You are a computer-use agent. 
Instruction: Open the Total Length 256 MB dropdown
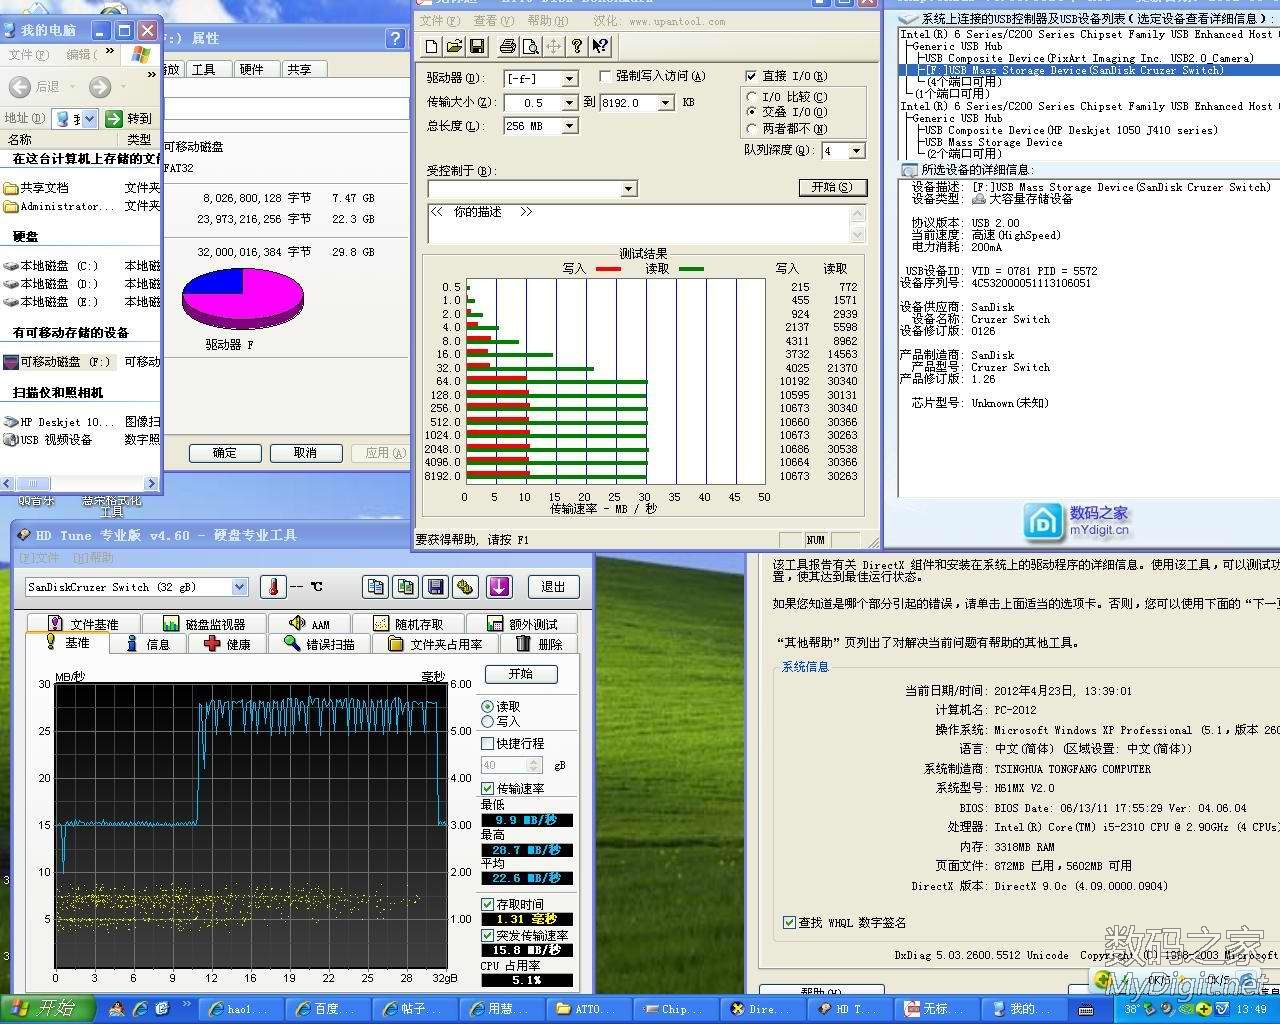[x=569, y=126]
